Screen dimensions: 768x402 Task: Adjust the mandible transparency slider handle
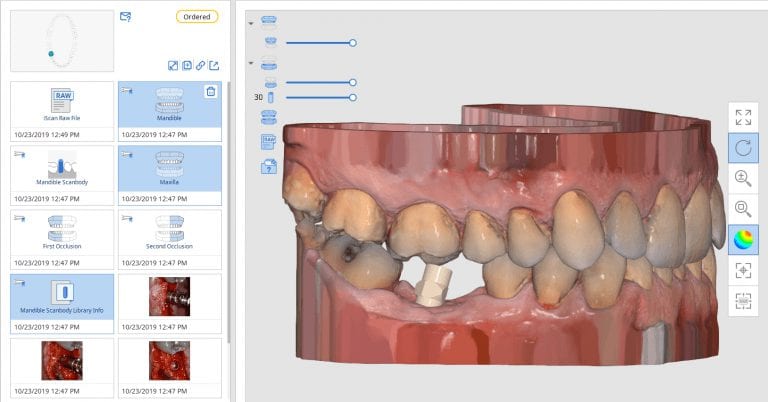click(x=353, y=82)
